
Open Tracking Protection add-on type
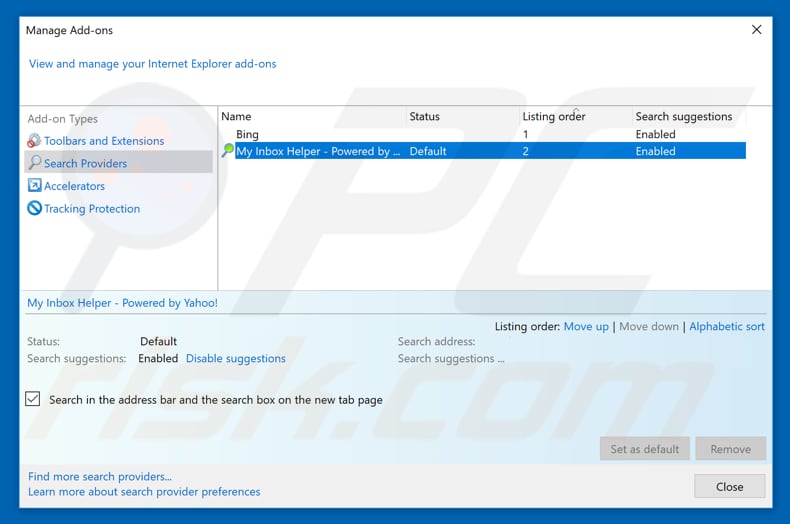[92, 209]
